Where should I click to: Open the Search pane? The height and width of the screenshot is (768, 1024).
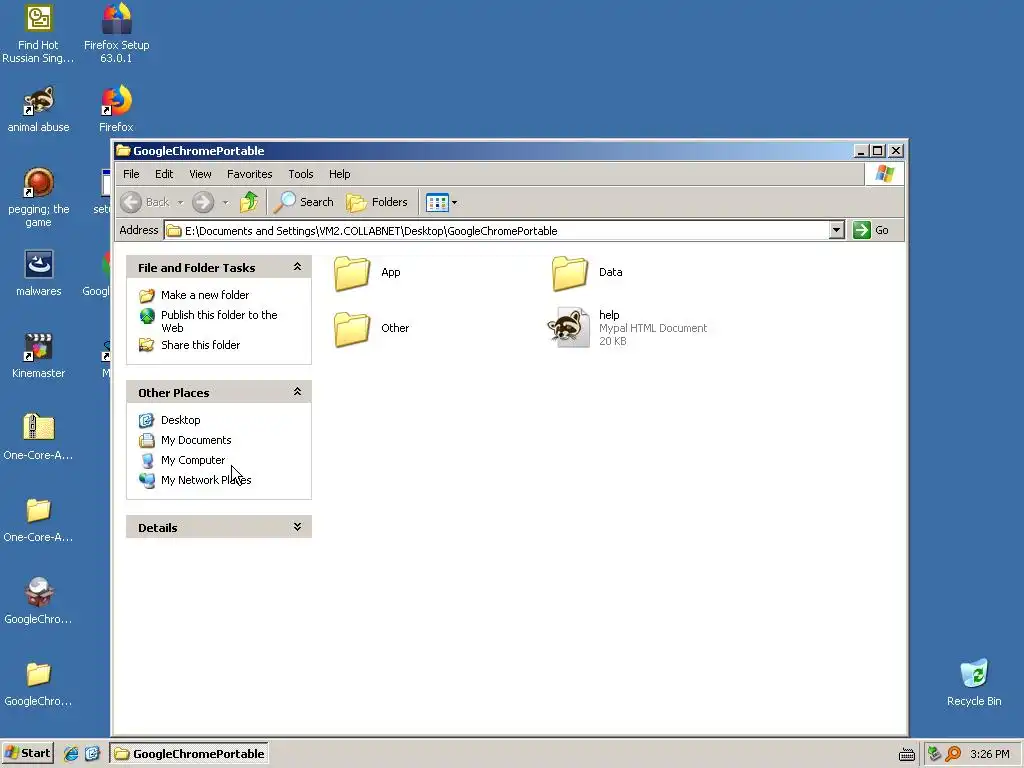(304, 202)
